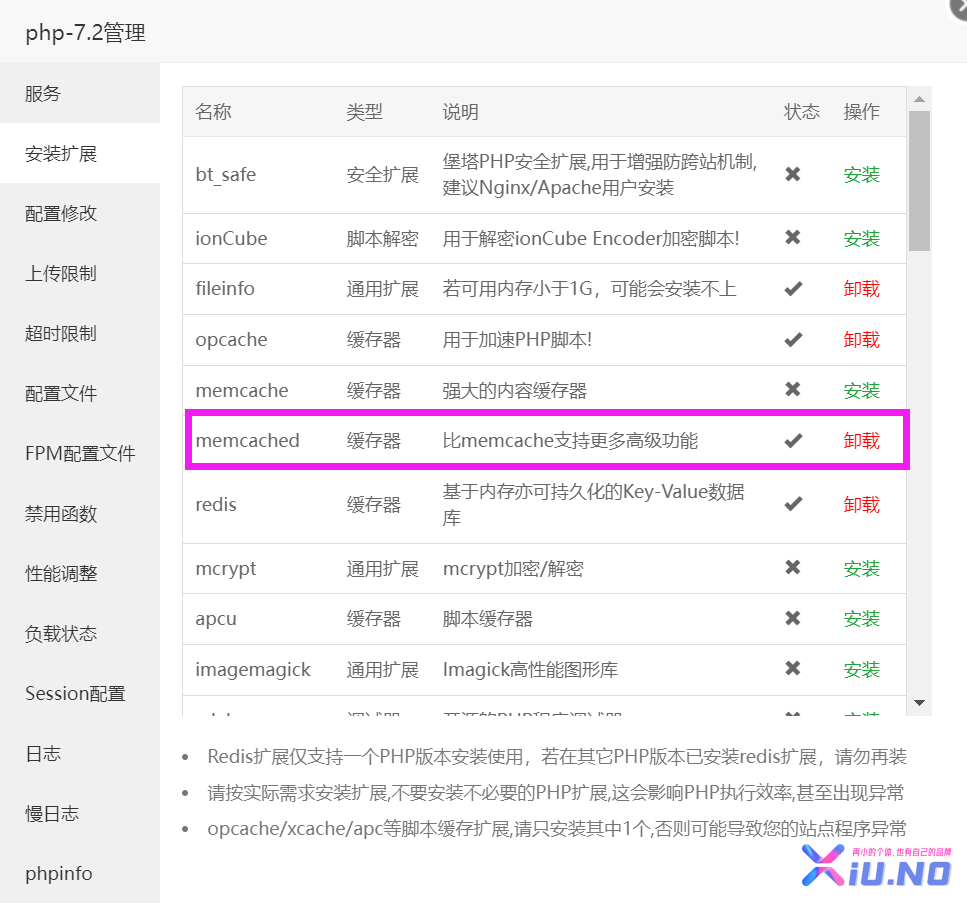Open the 配置文件 tab

(x=80, y=394)
